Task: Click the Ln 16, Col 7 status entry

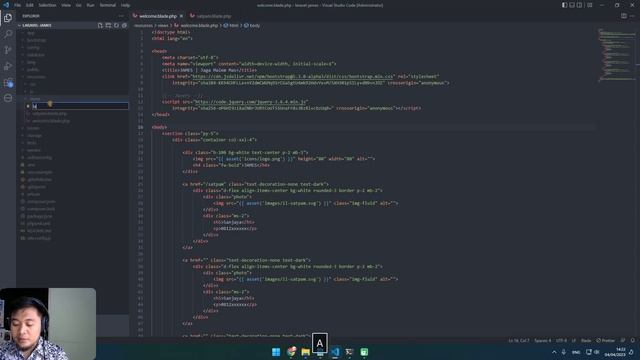Action: [519, 340]
